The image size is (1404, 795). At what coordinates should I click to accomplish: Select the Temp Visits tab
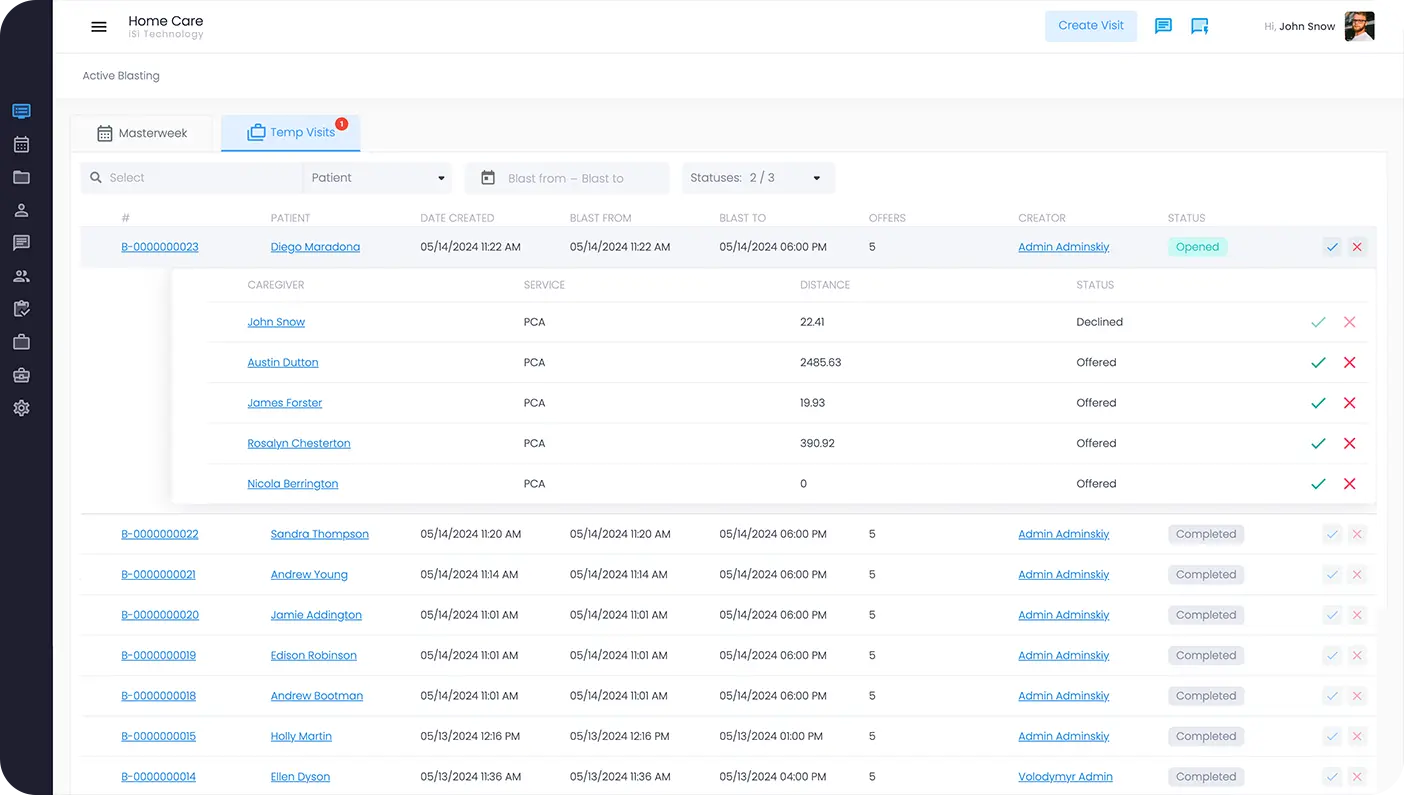(x=291, y=133)
